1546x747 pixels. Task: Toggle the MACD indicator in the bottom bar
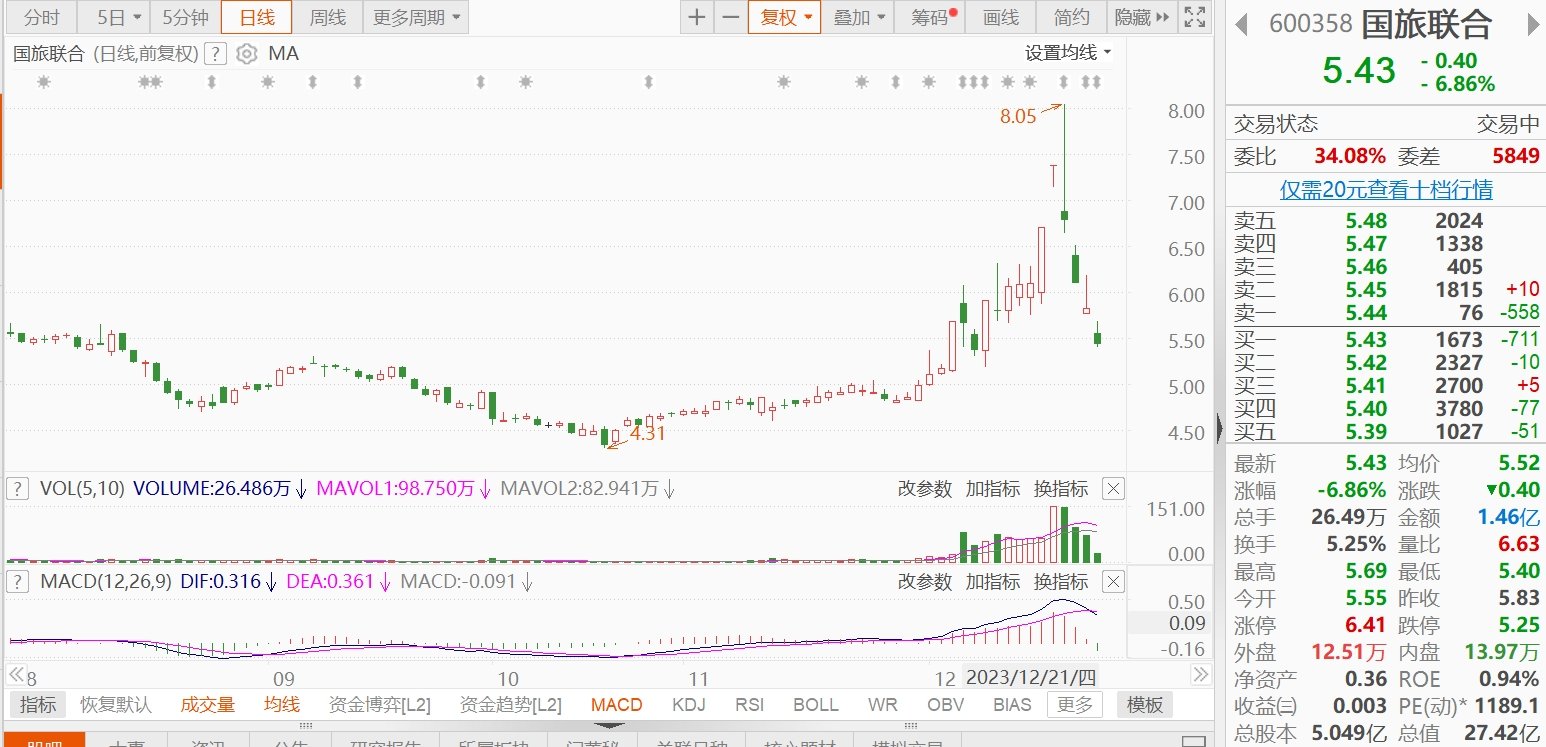pos(616,705)
